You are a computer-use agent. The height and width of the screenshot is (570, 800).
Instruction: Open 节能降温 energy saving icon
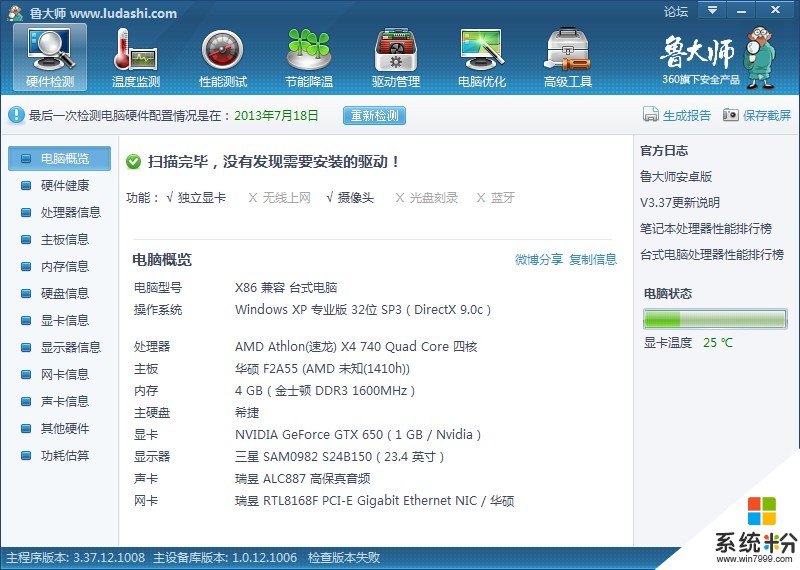click(308, 50)
